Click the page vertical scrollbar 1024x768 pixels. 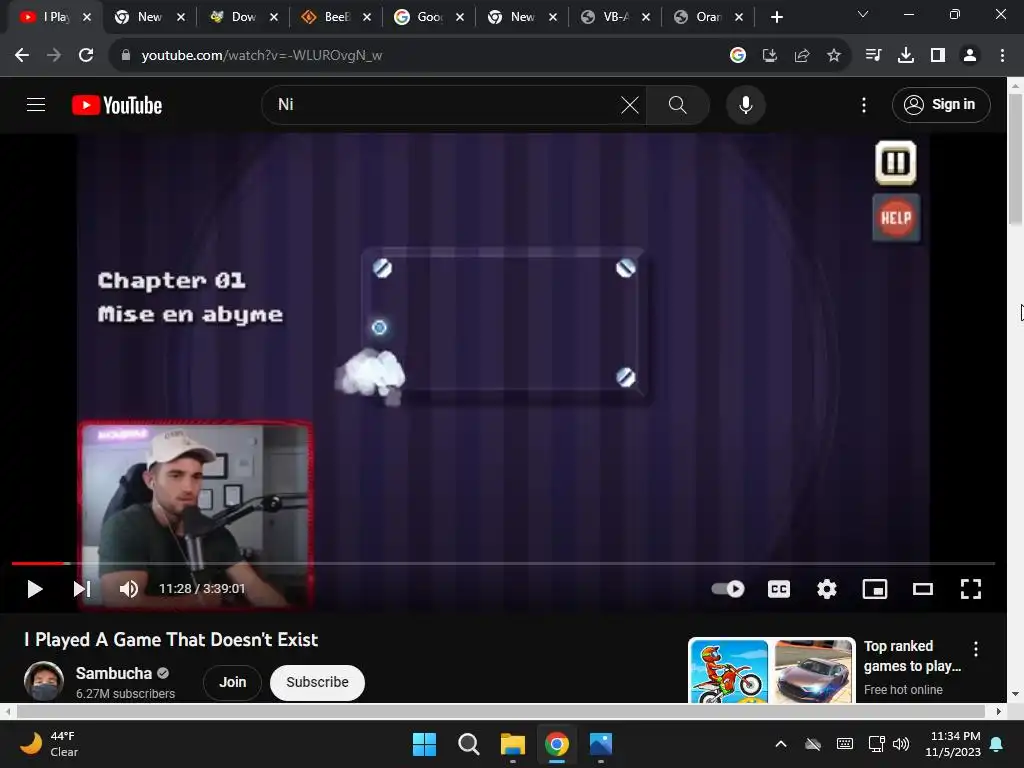1015,160
